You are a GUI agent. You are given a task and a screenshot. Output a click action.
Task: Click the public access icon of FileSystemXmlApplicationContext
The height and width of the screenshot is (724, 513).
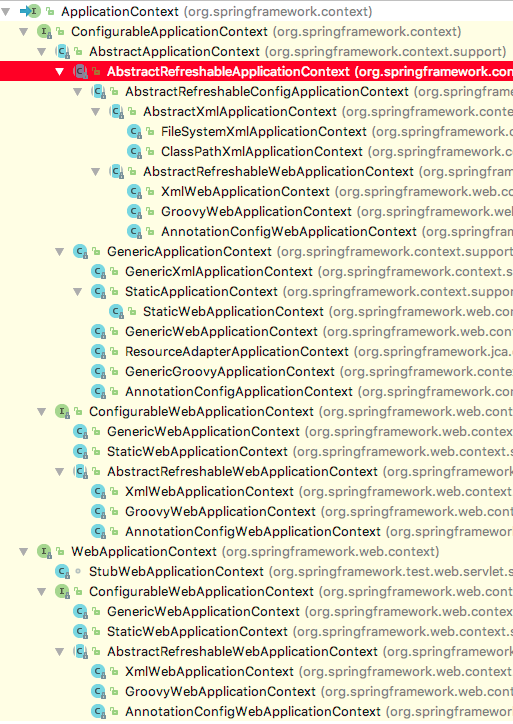pyautogui.click(x=150, y=132)
